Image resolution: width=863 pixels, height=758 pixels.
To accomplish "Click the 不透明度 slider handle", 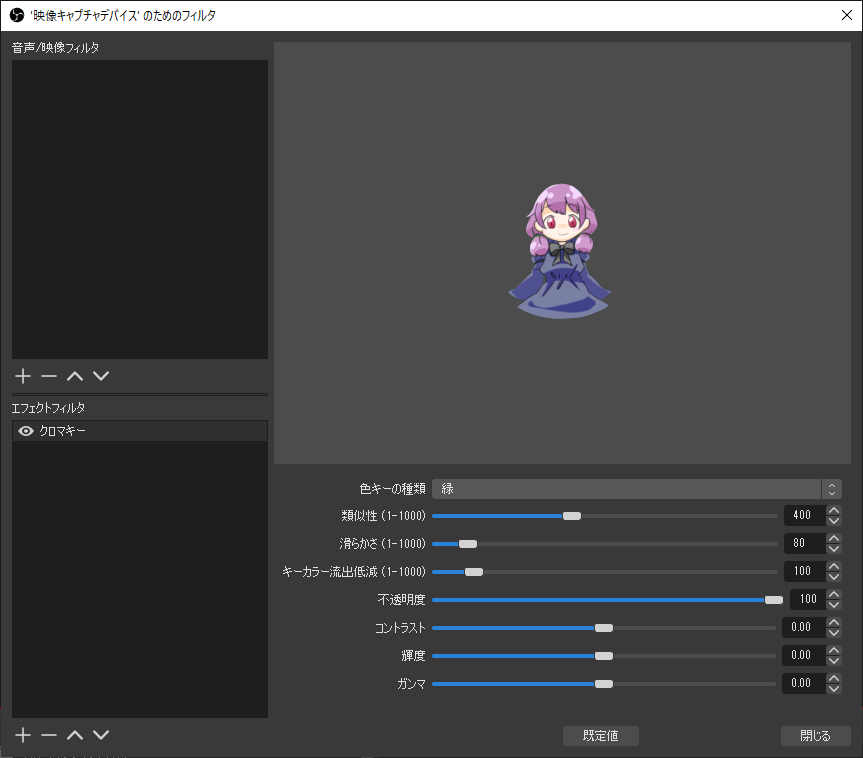I will (774, 600).
